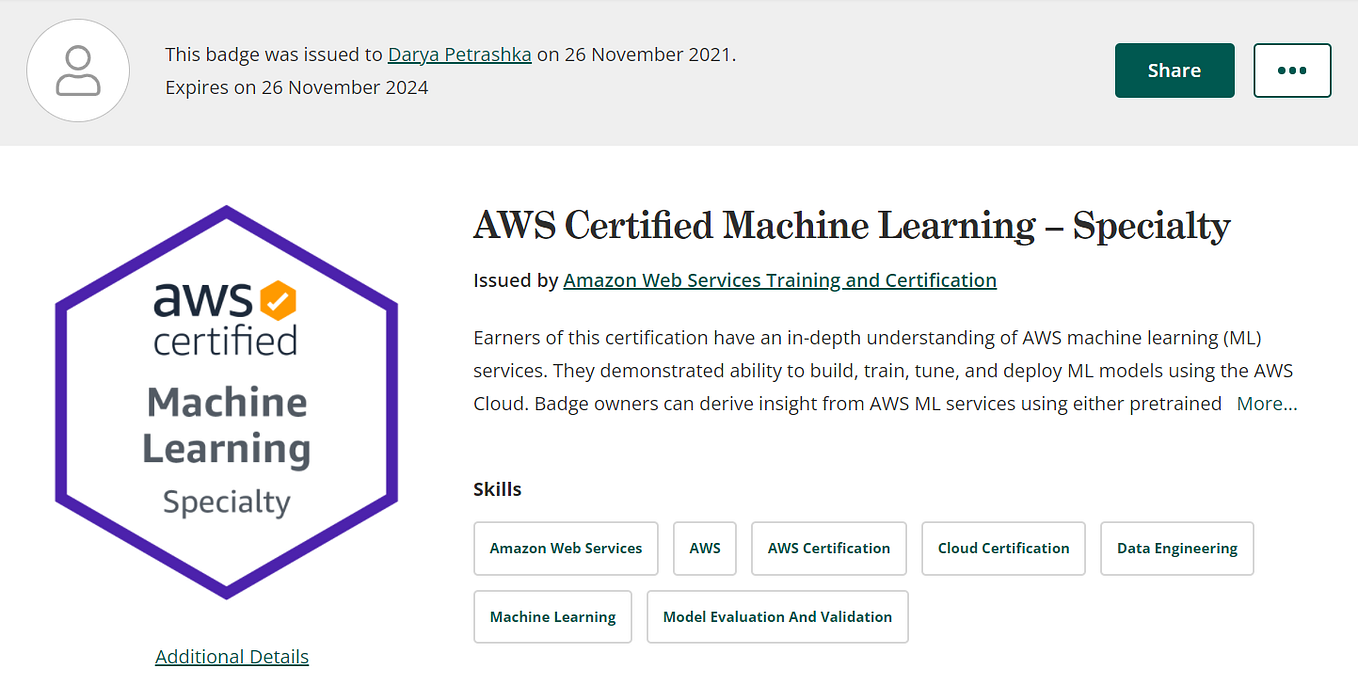The image size is (1358, 684).
Task: Open Amazon Web Services Training and Certification
Action: point(780,280)
